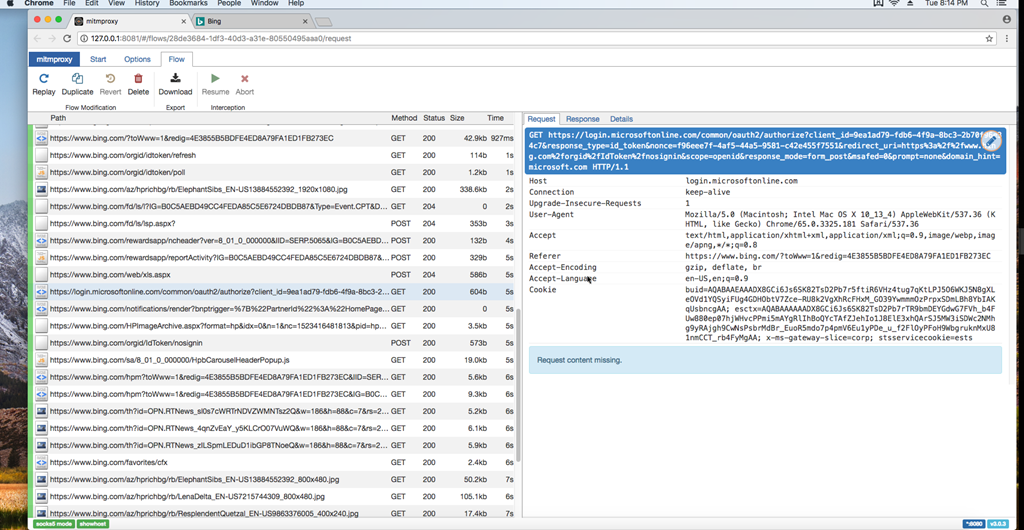Screen dimensions: 1024x530
Task: Reload the browser page
Action: 67,39
